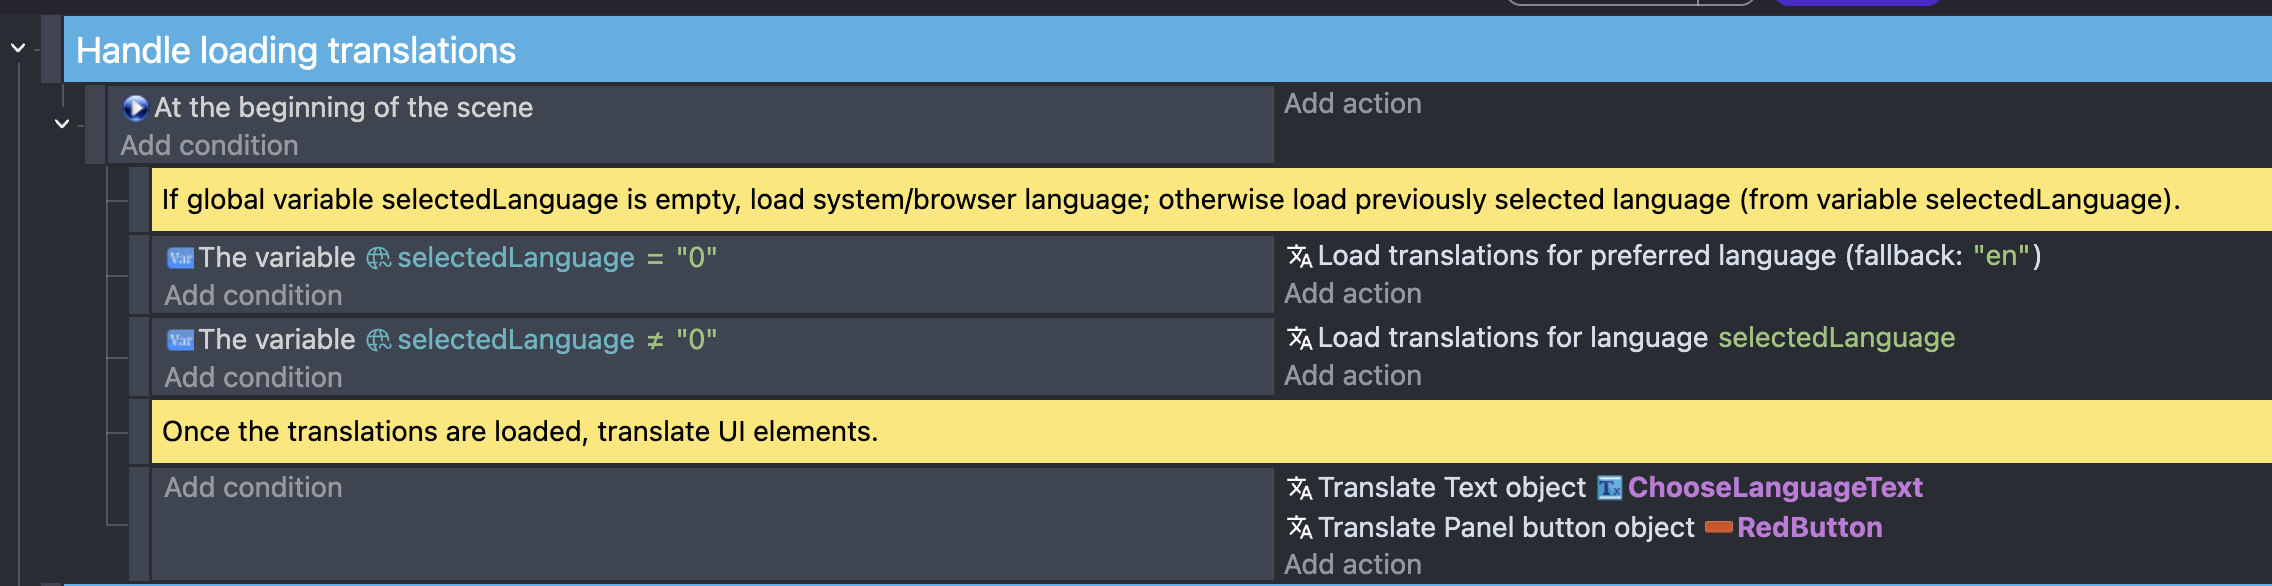Add action to the beginning of scene event
2272x586 pixels.
(1352, 104)
